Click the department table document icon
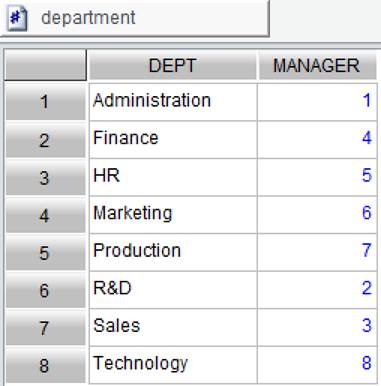Screen dimensions: 381x386 coord(17,19)
